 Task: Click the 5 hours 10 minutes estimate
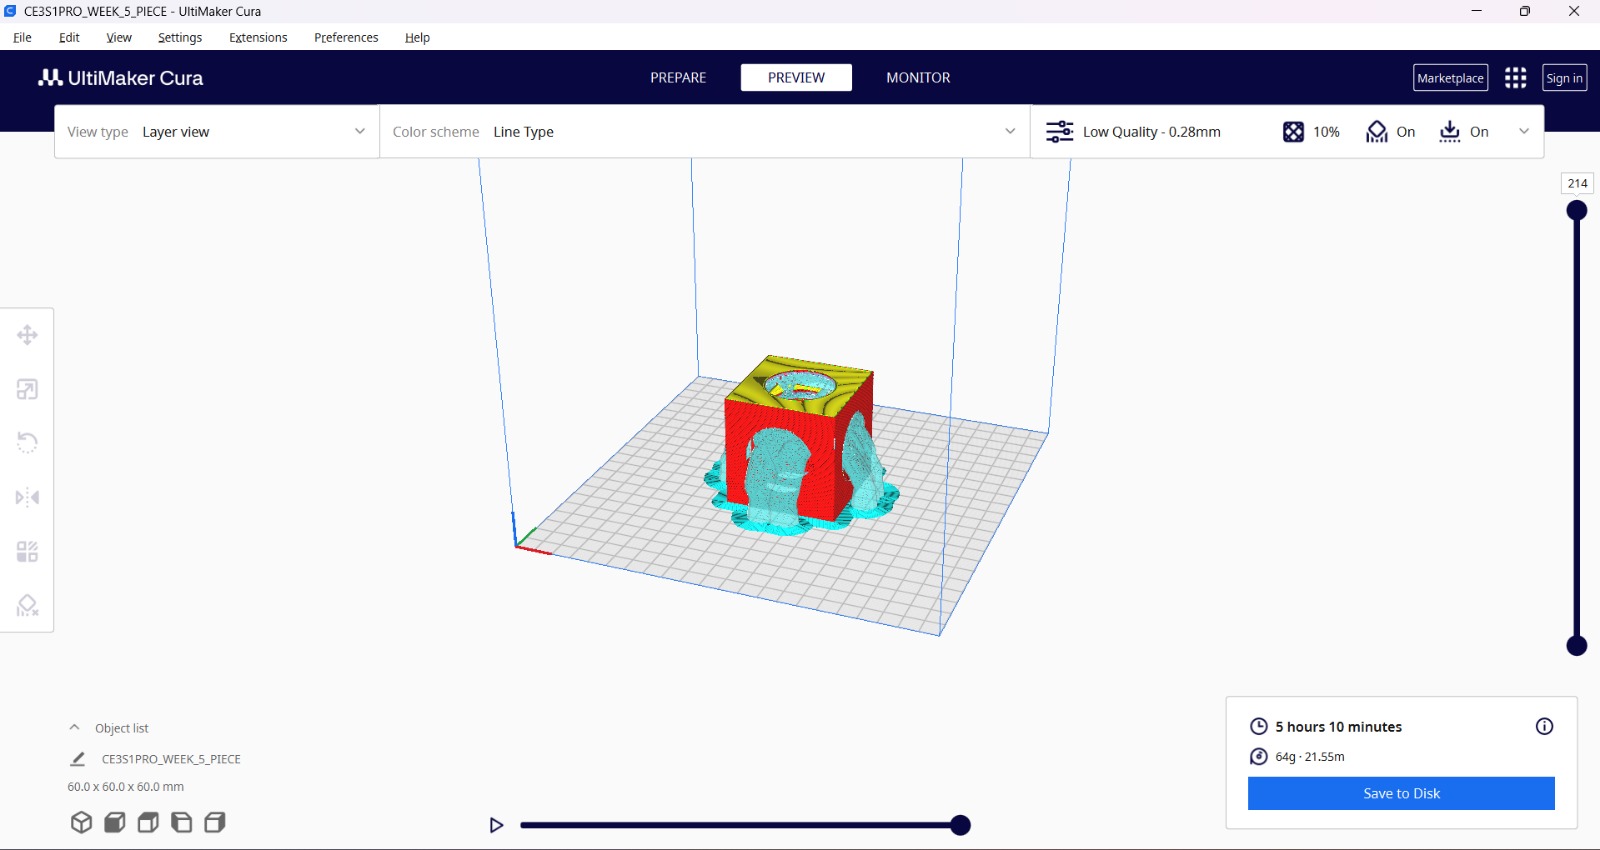click(x=1338, y=727)
